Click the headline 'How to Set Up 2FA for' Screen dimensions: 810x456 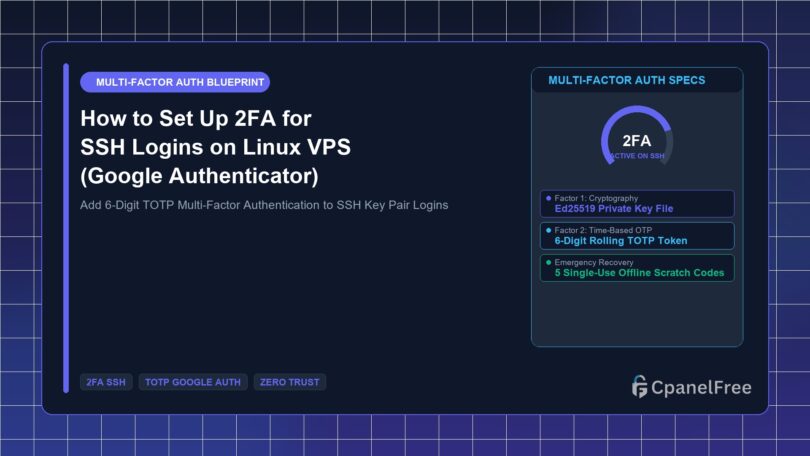point(196,119)
